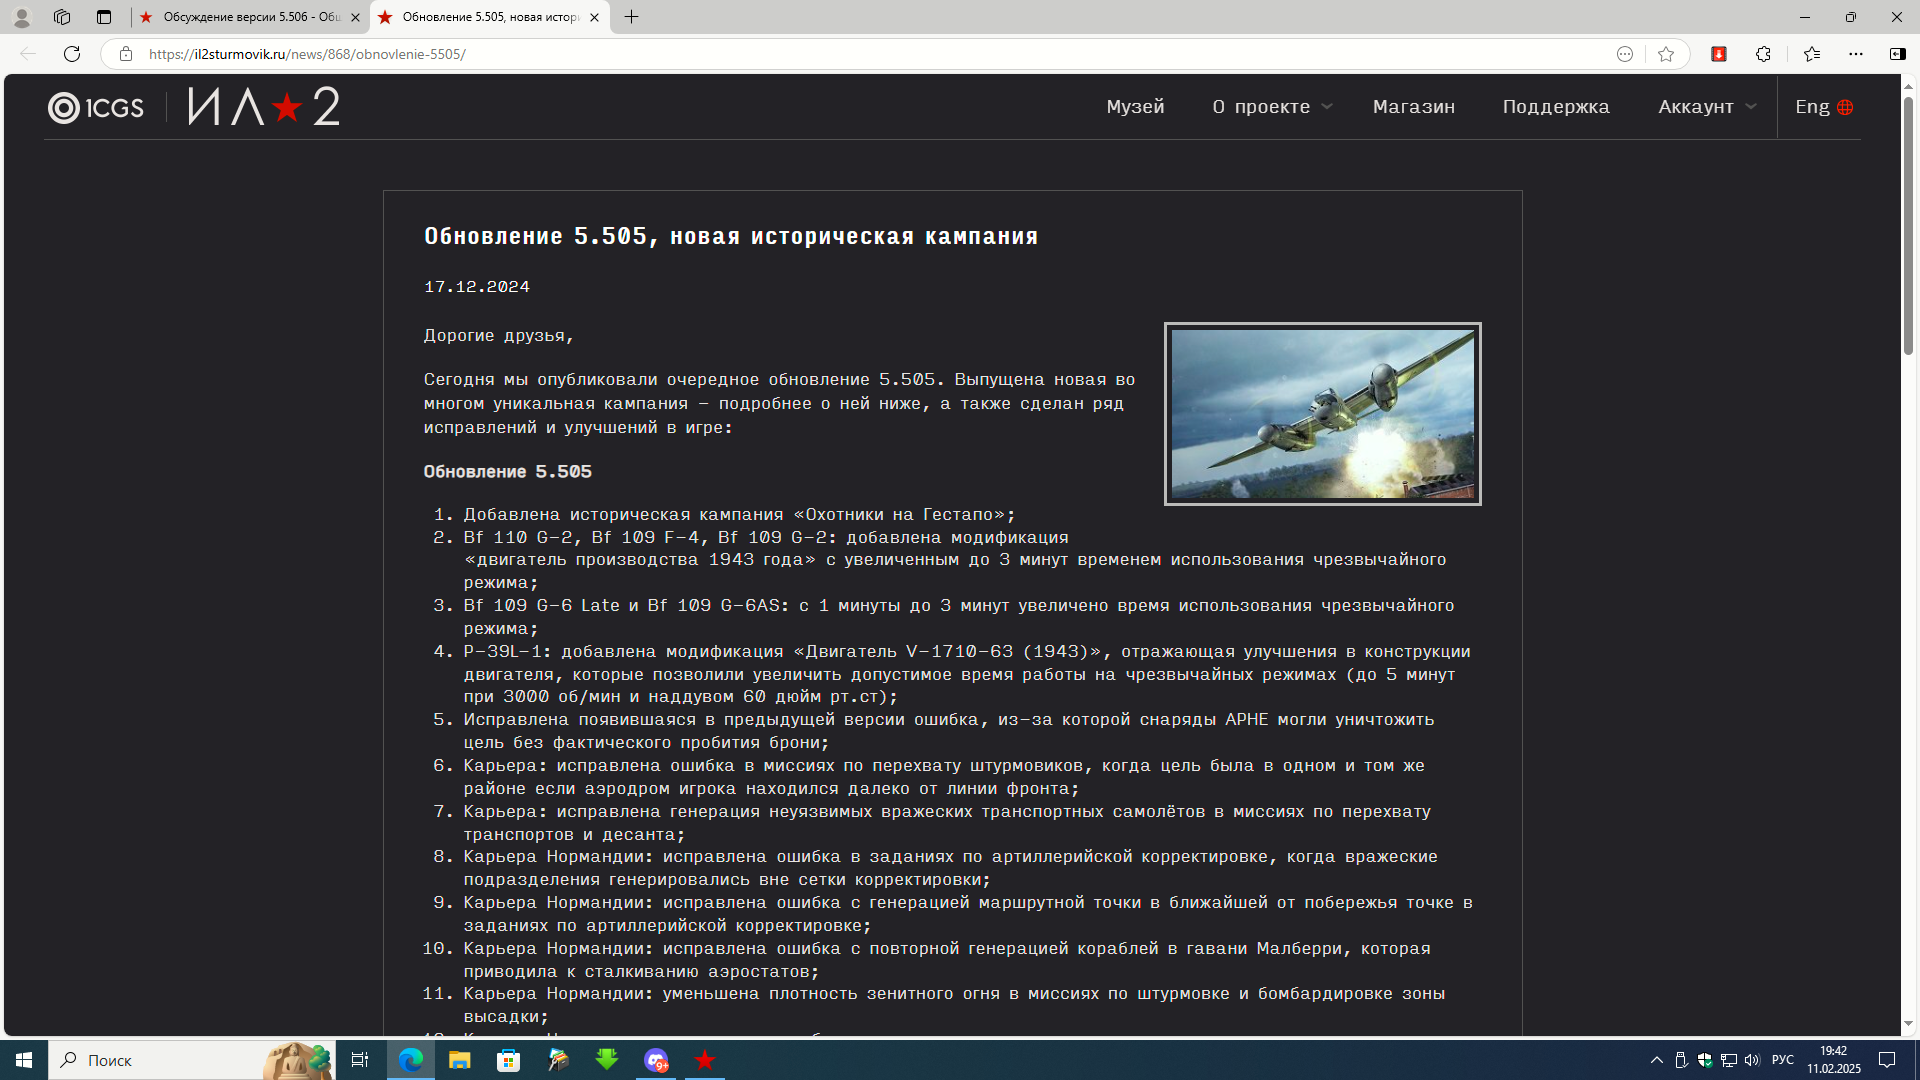Show hidden system tray icons
The width and height of the screenshot is (1920, 1080).
(1656, 1060)
